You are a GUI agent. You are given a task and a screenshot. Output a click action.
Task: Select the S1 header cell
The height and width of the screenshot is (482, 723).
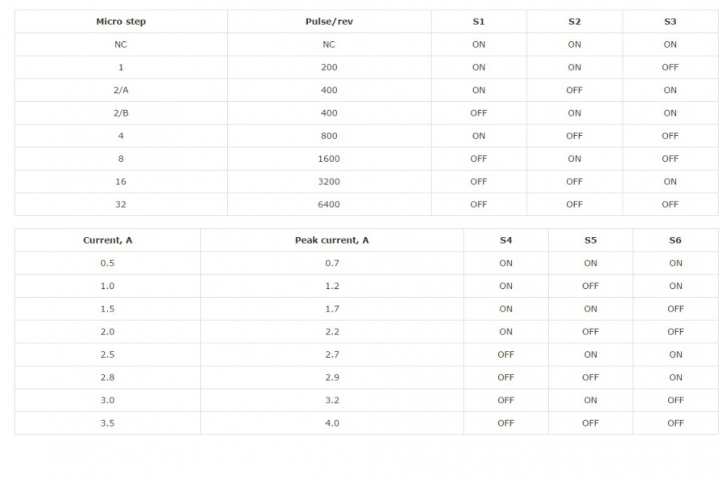pyautogui.click(x=479, y=22)
